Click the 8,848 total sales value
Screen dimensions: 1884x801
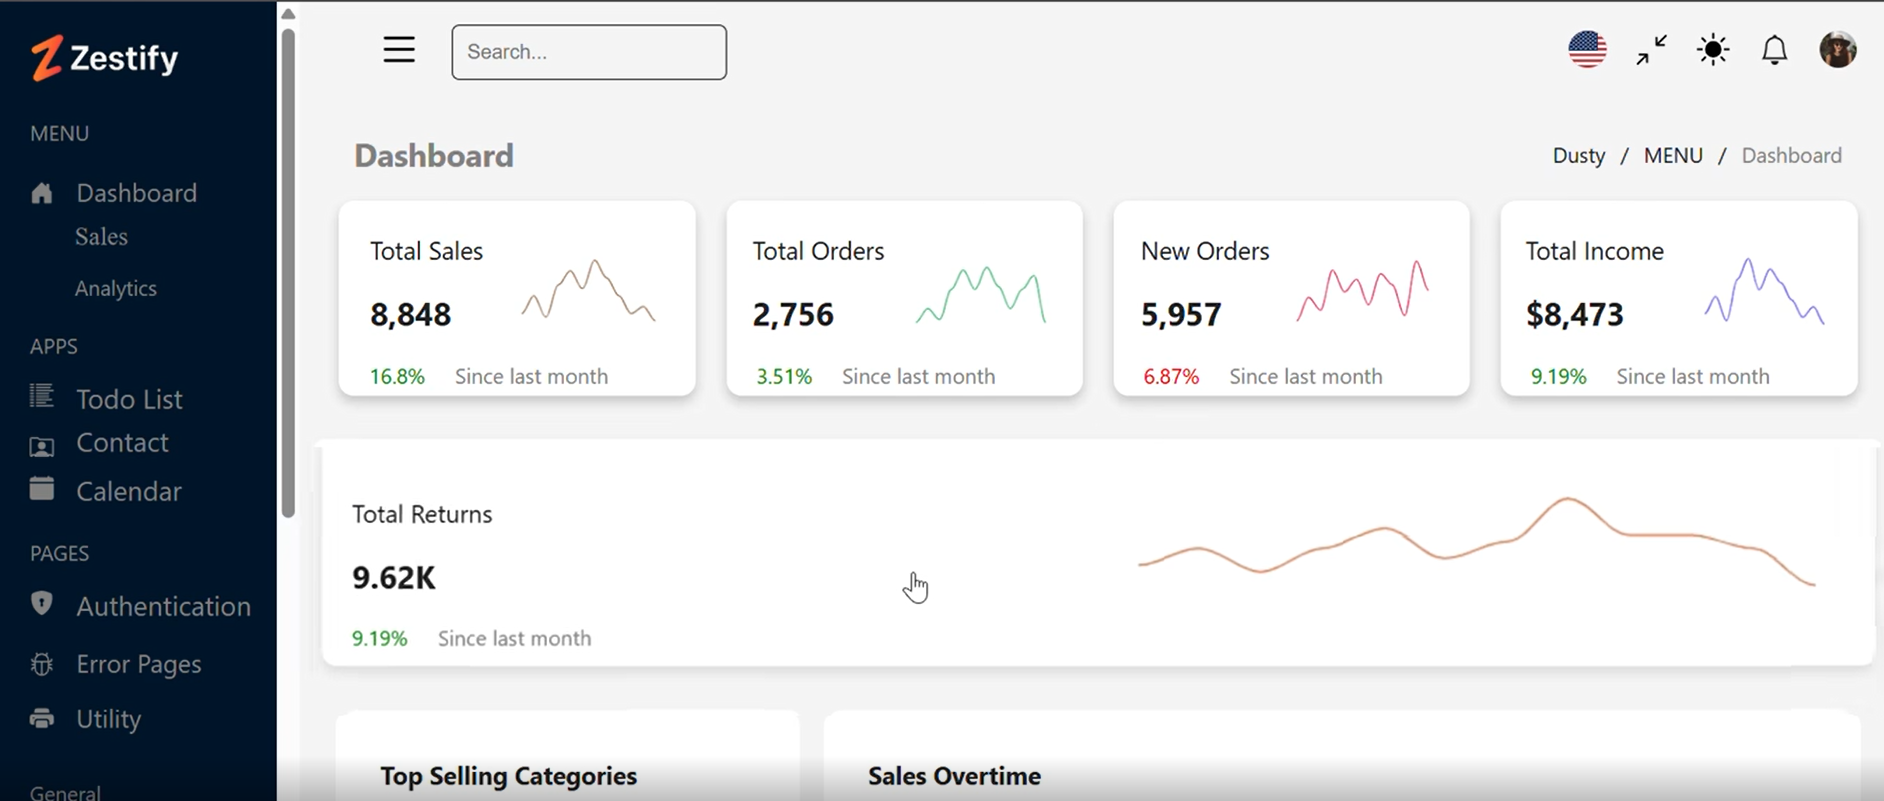pyautogui.click(x=410, y=315)
